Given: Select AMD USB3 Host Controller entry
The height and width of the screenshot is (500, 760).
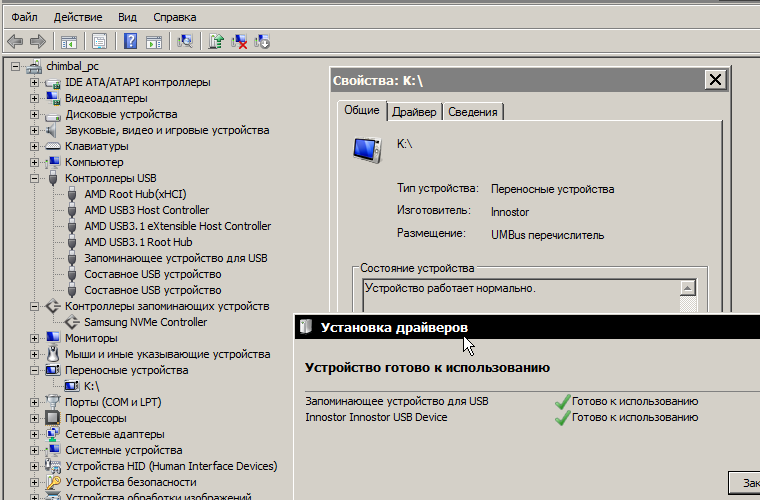Looking at the screenshot, I should pos(146,210).
